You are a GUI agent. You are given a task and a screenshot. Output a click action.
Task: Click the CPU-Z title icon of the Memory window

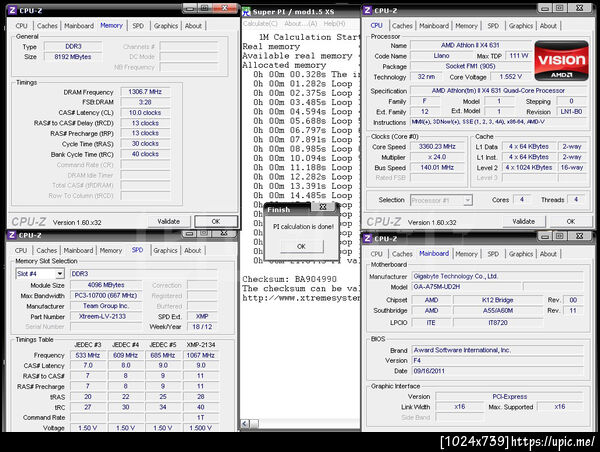(x=13, y=10)
